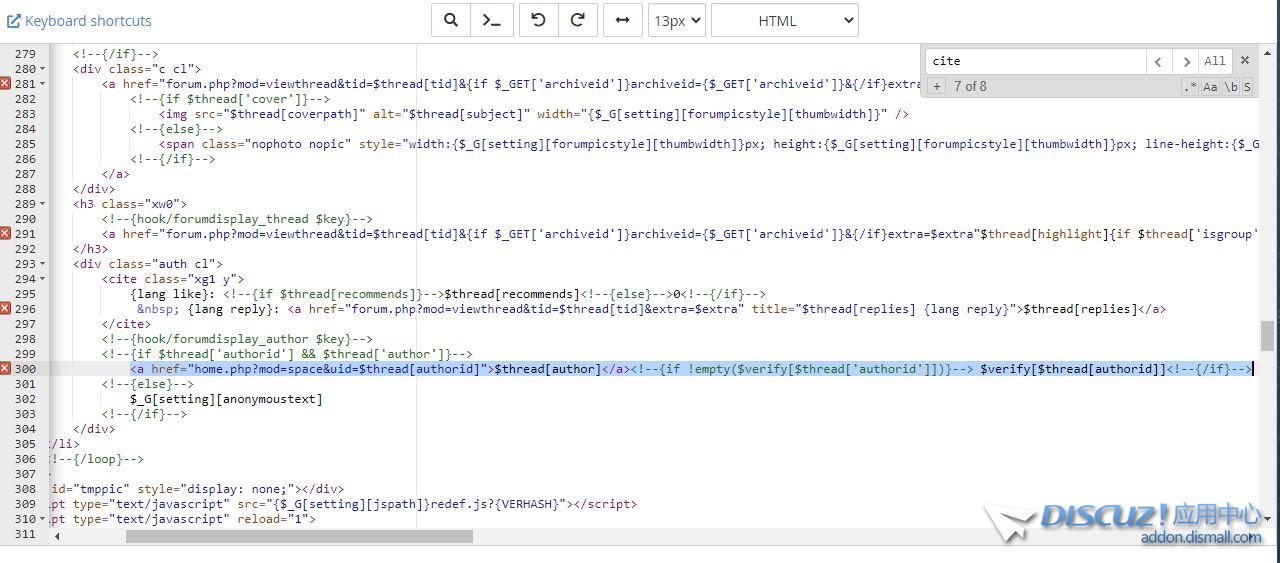This screenshot has height=563, width=1280.
Task: Click '<div class="c cl">' on line 280
Action: 137,69
